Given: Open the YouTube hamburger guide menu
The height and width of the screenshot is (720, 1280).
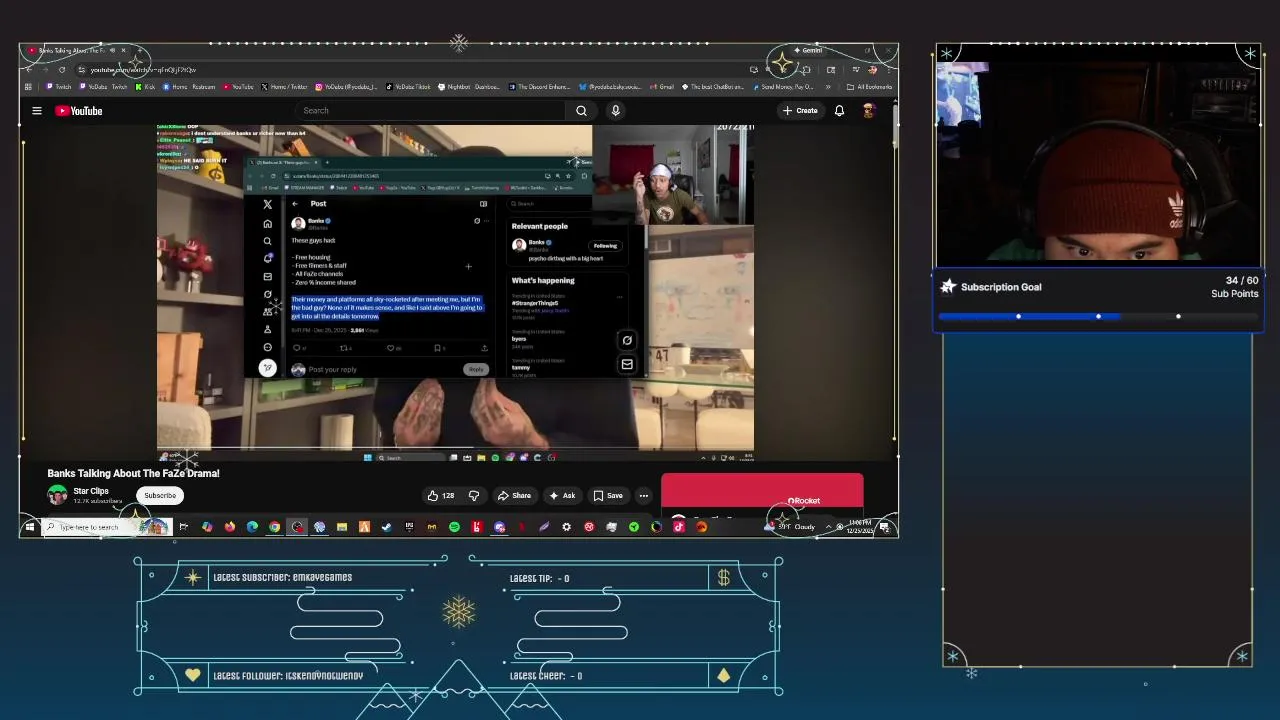Looking at the screenshot, I should [37, 111].
